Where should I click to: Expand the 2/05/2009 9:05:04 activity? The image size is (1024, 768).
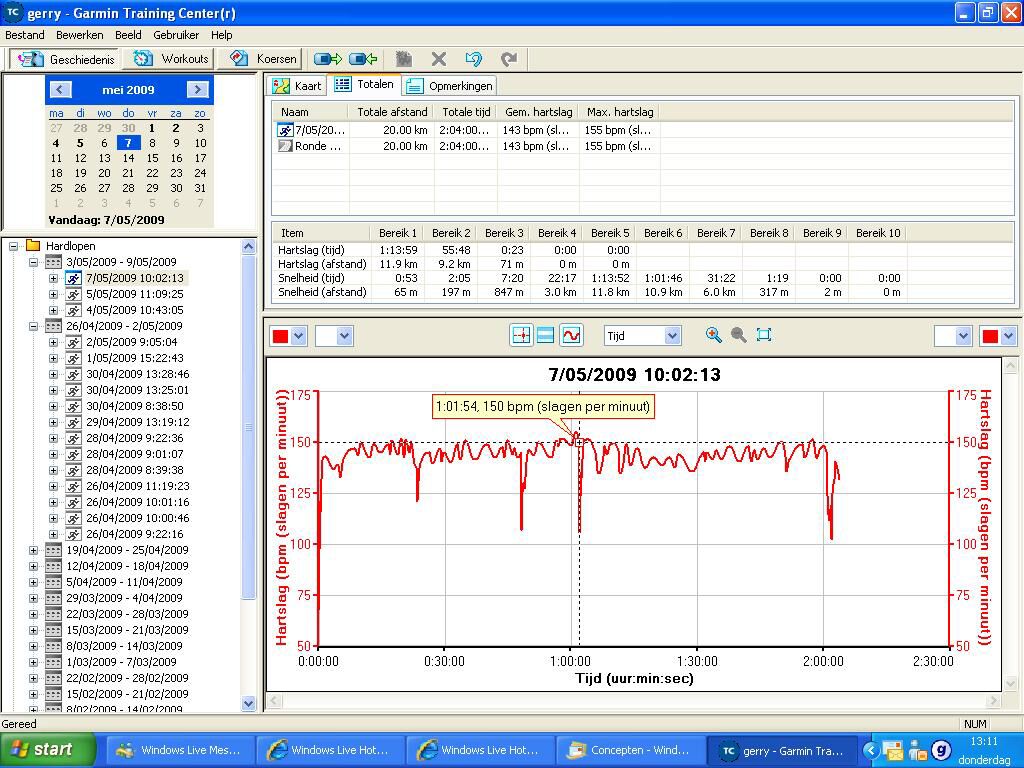click(54, 342)
